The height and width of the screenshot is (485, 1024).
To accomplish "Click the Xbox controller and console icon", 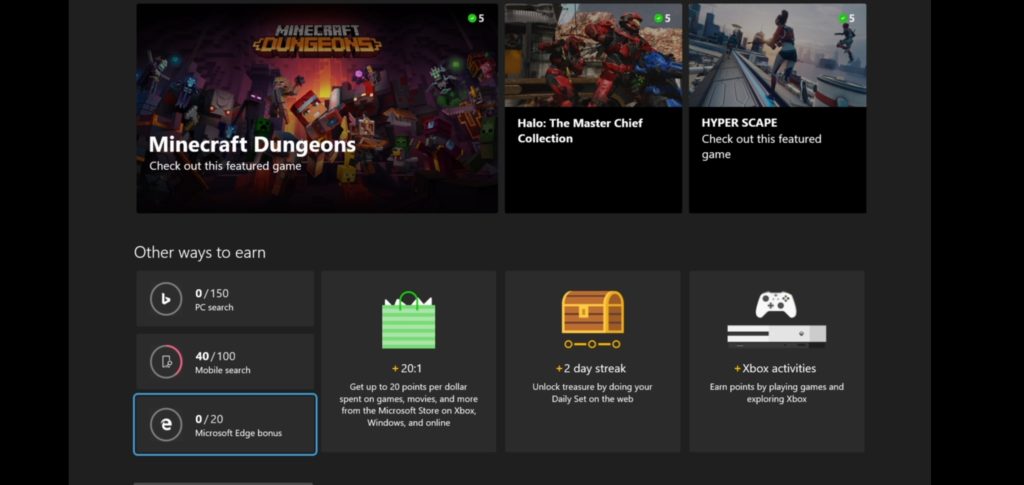I will click(x=776, y=318).
